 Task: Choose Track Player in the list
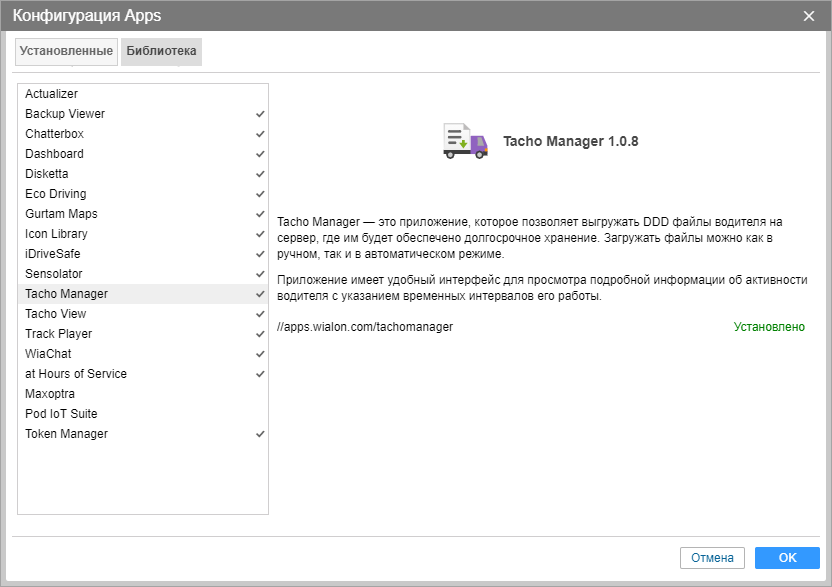[x=143, y=334]
